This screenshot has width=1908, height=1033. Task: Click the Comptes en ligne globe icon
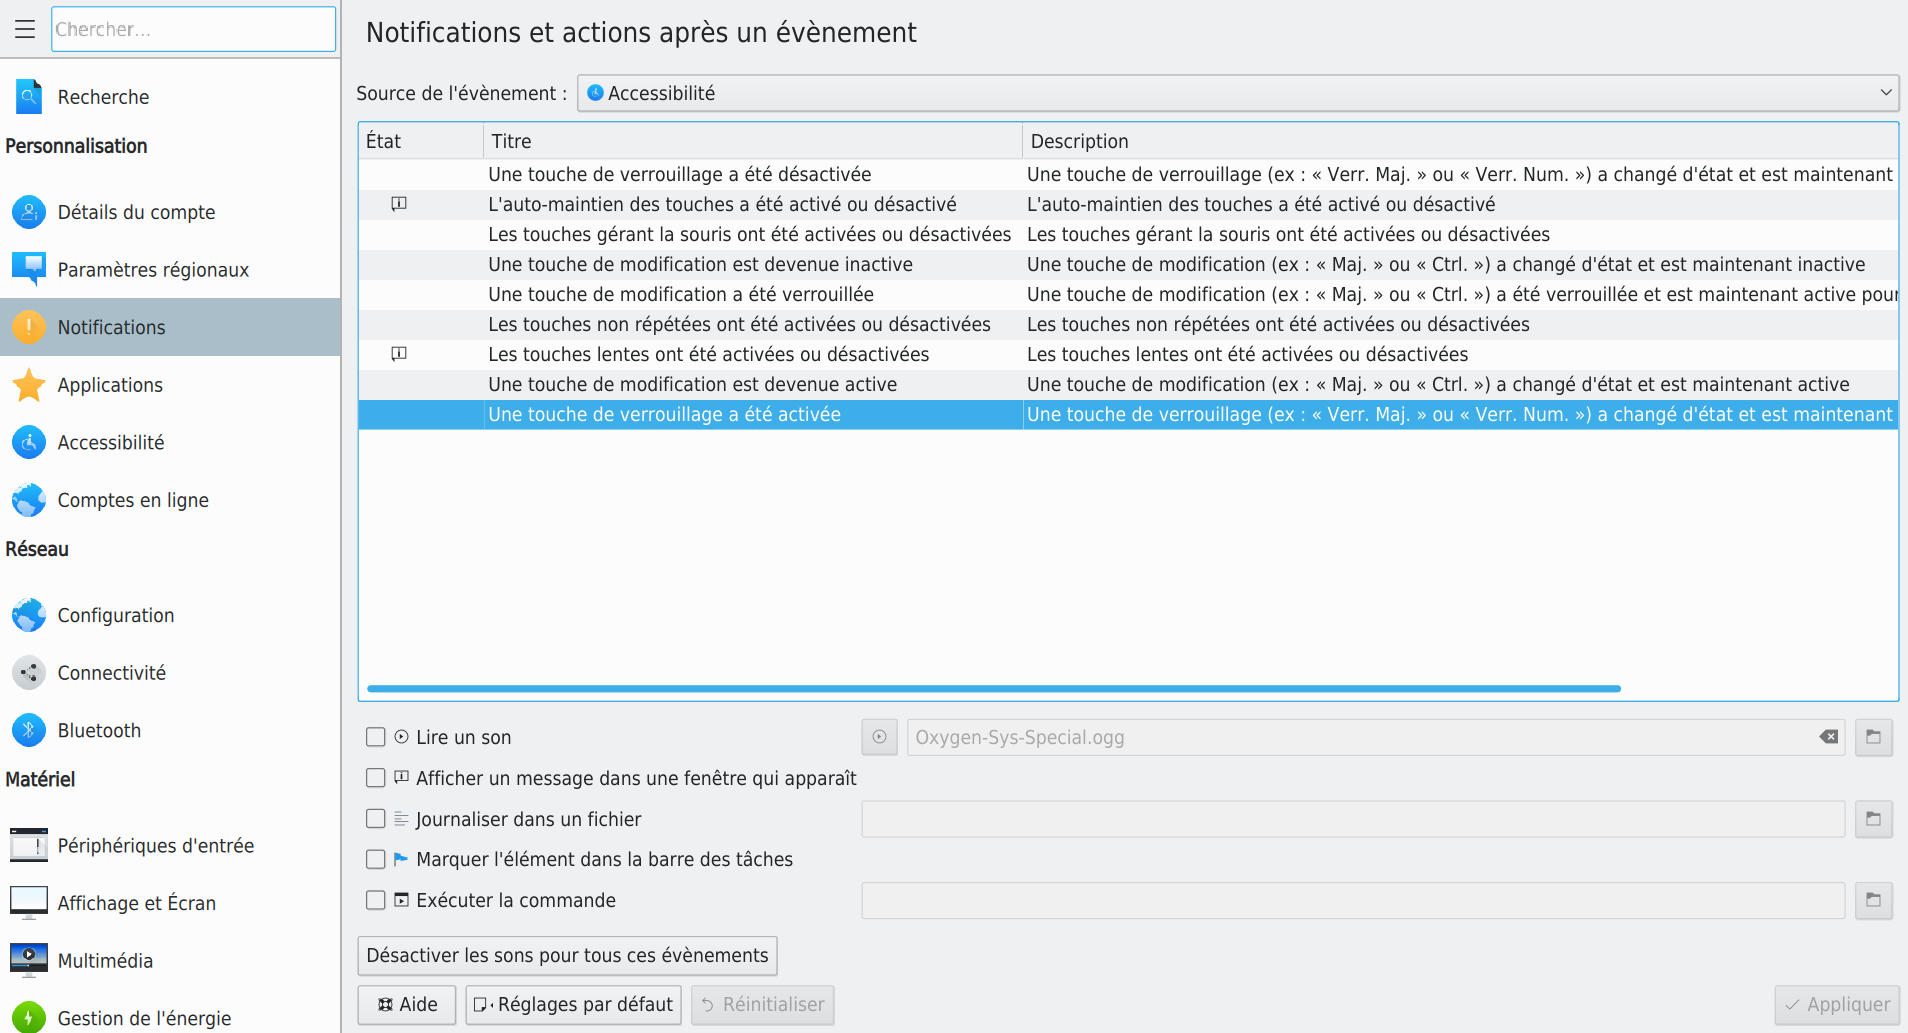[x=29, y=500]
